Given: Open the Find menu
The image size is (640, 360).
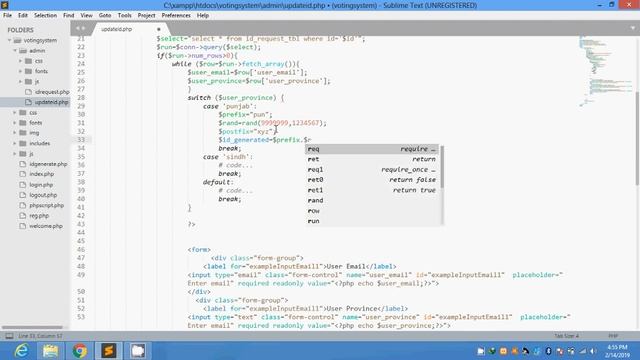Looking at the screenshot, I should (x=69, y=16).
